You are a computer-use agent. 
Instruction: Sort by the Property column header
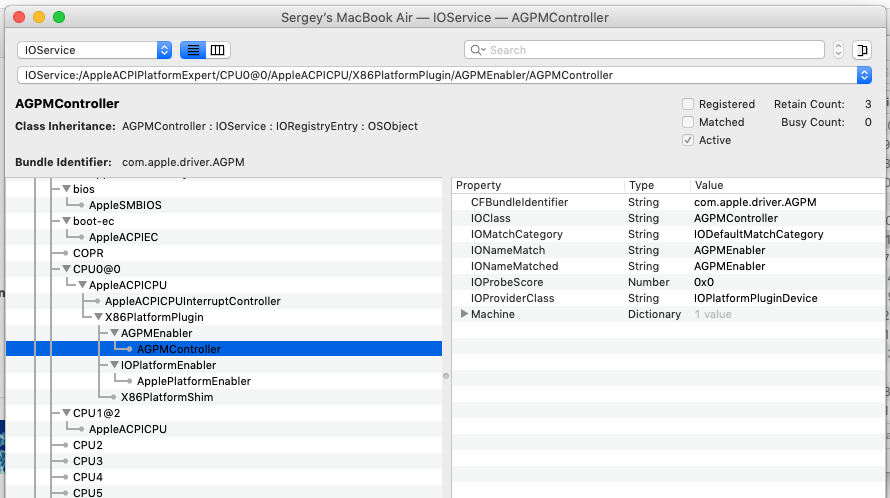(538, 185)
